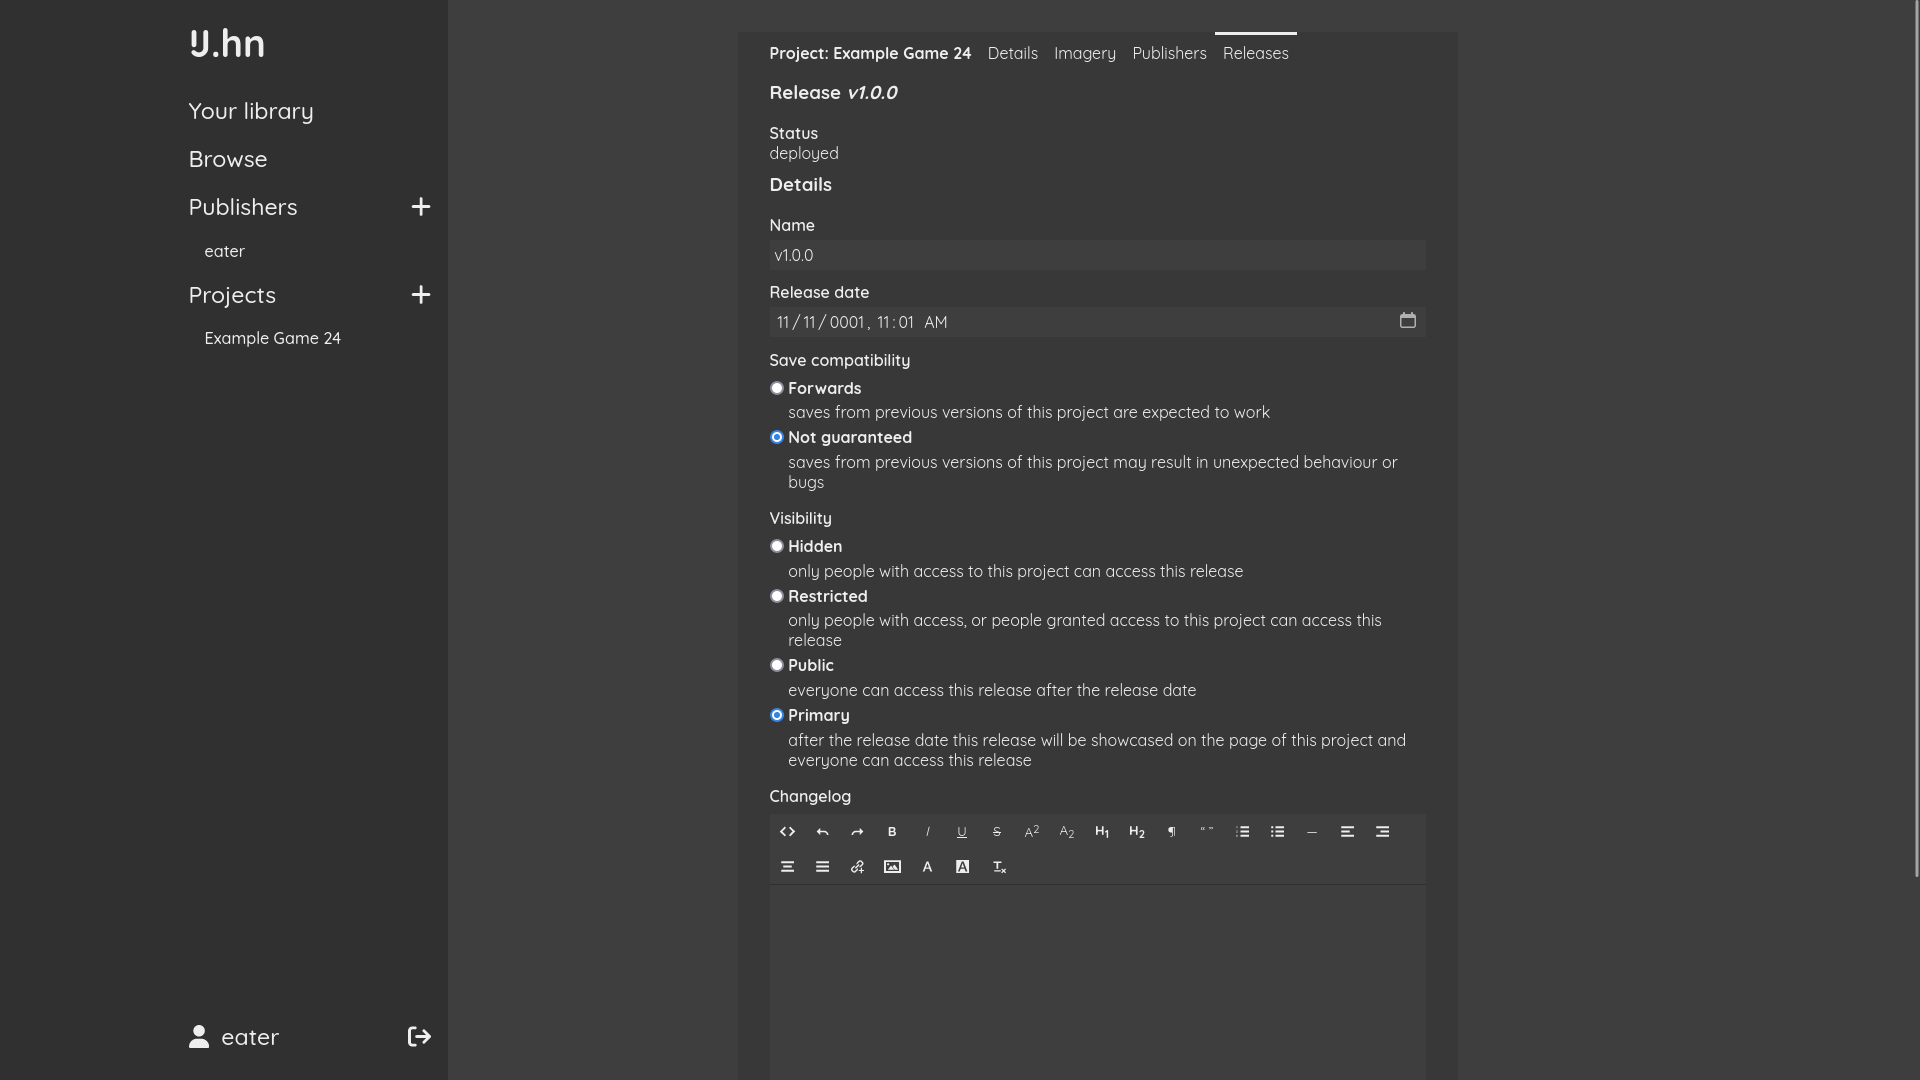1920x1080 pixels.
Task: Insert a link in Changelog
Action: click(x=857, y=867)
